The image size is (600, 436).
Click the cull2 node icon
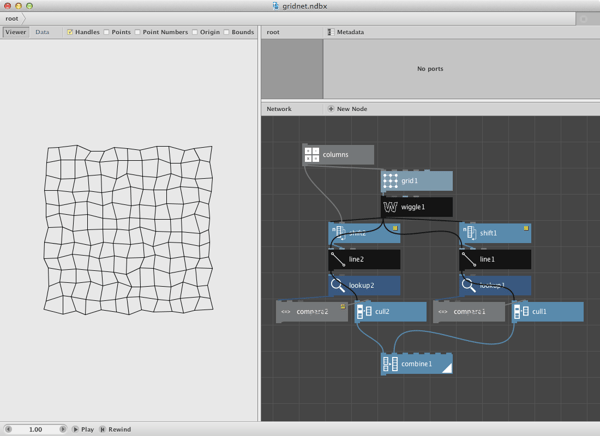point(364,311)
